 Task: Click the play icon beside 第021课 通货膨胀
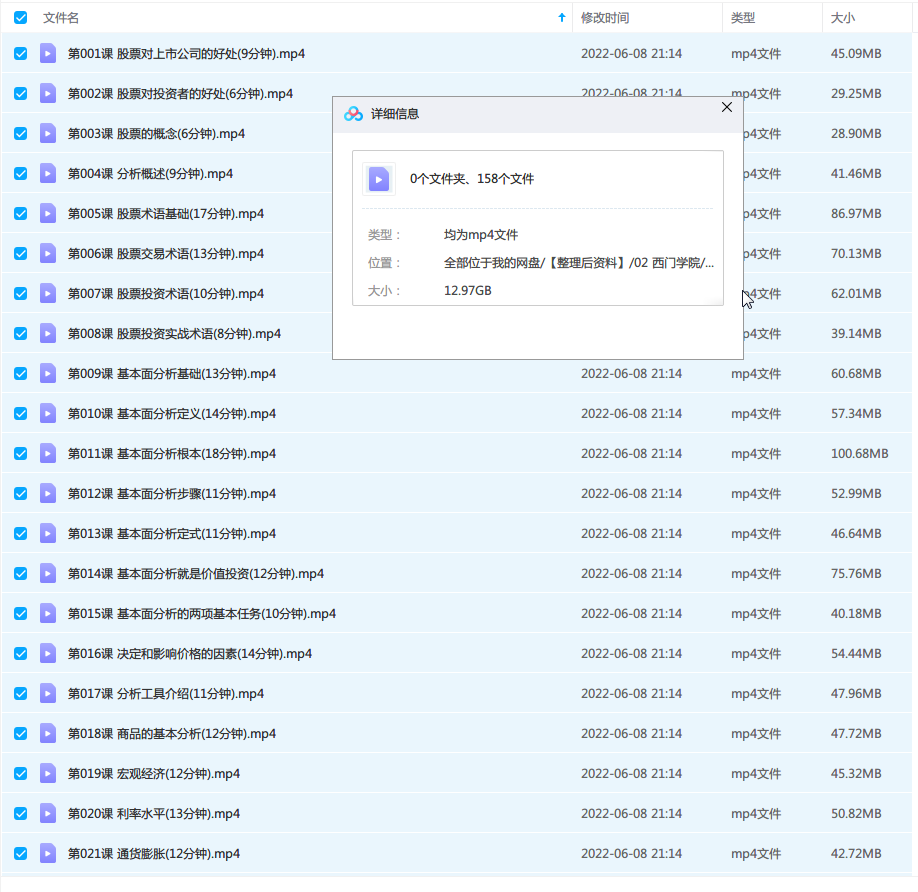click(48, 853)
